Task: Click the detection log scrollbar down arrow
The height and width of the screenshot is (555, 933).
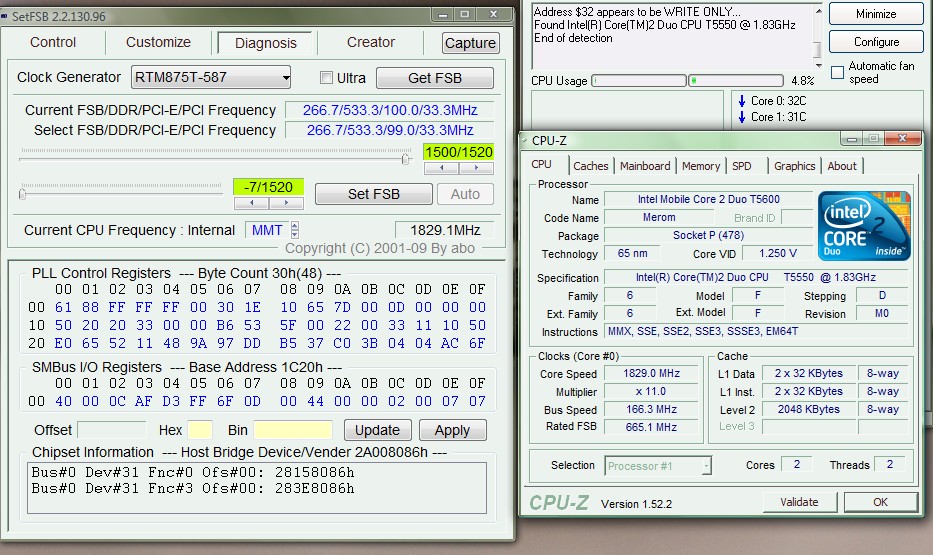Action: (x=819, y=65)
